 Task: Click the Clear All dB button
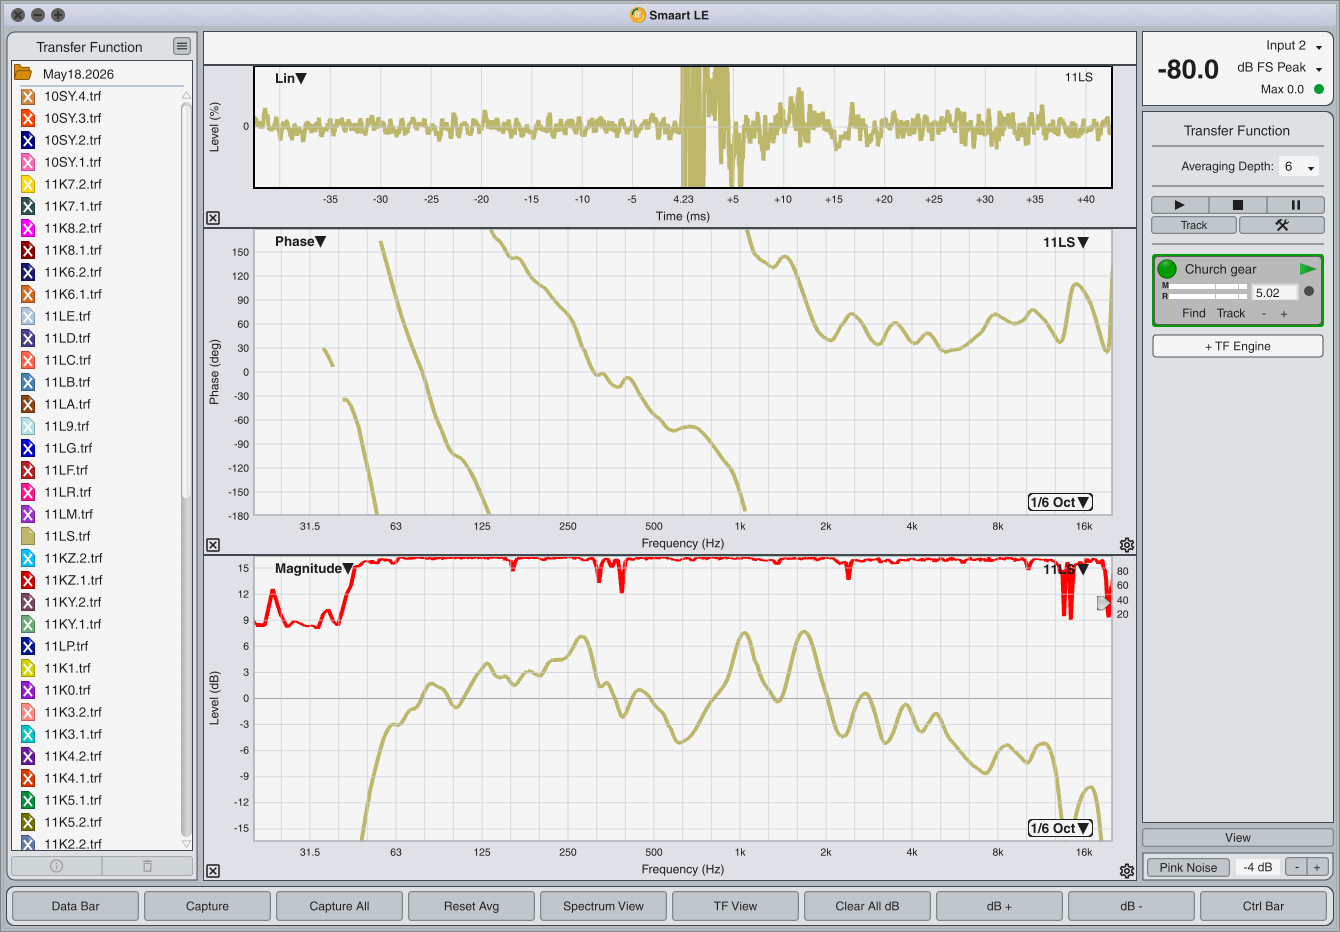[x=868, y=906]
